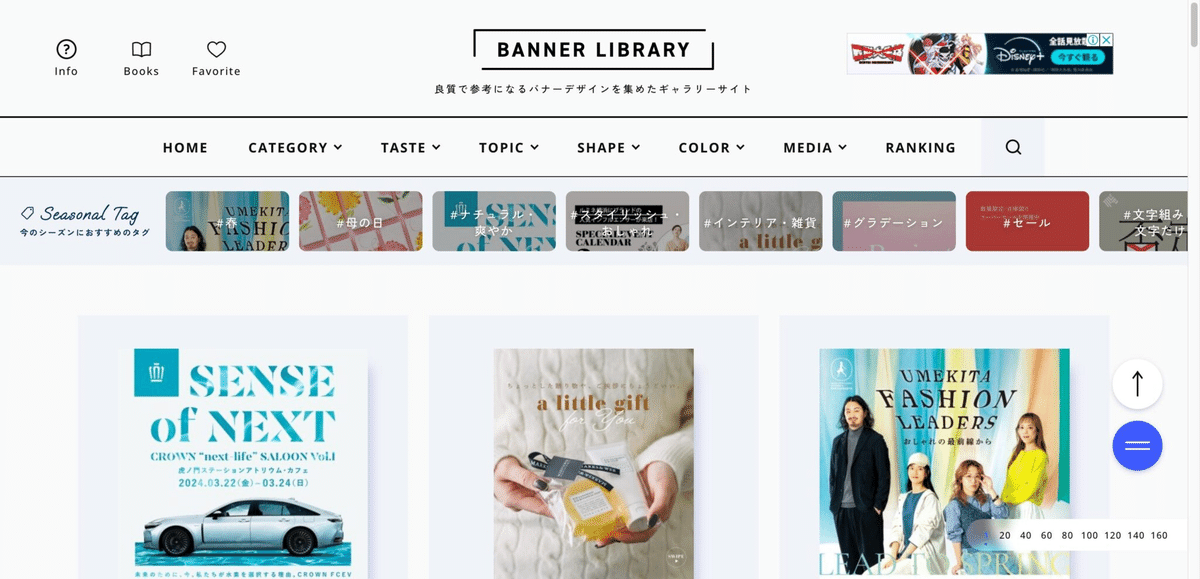Expand the TASTE dropdown
Viewport: 1200px width, 579px height.
click(410, 147)
